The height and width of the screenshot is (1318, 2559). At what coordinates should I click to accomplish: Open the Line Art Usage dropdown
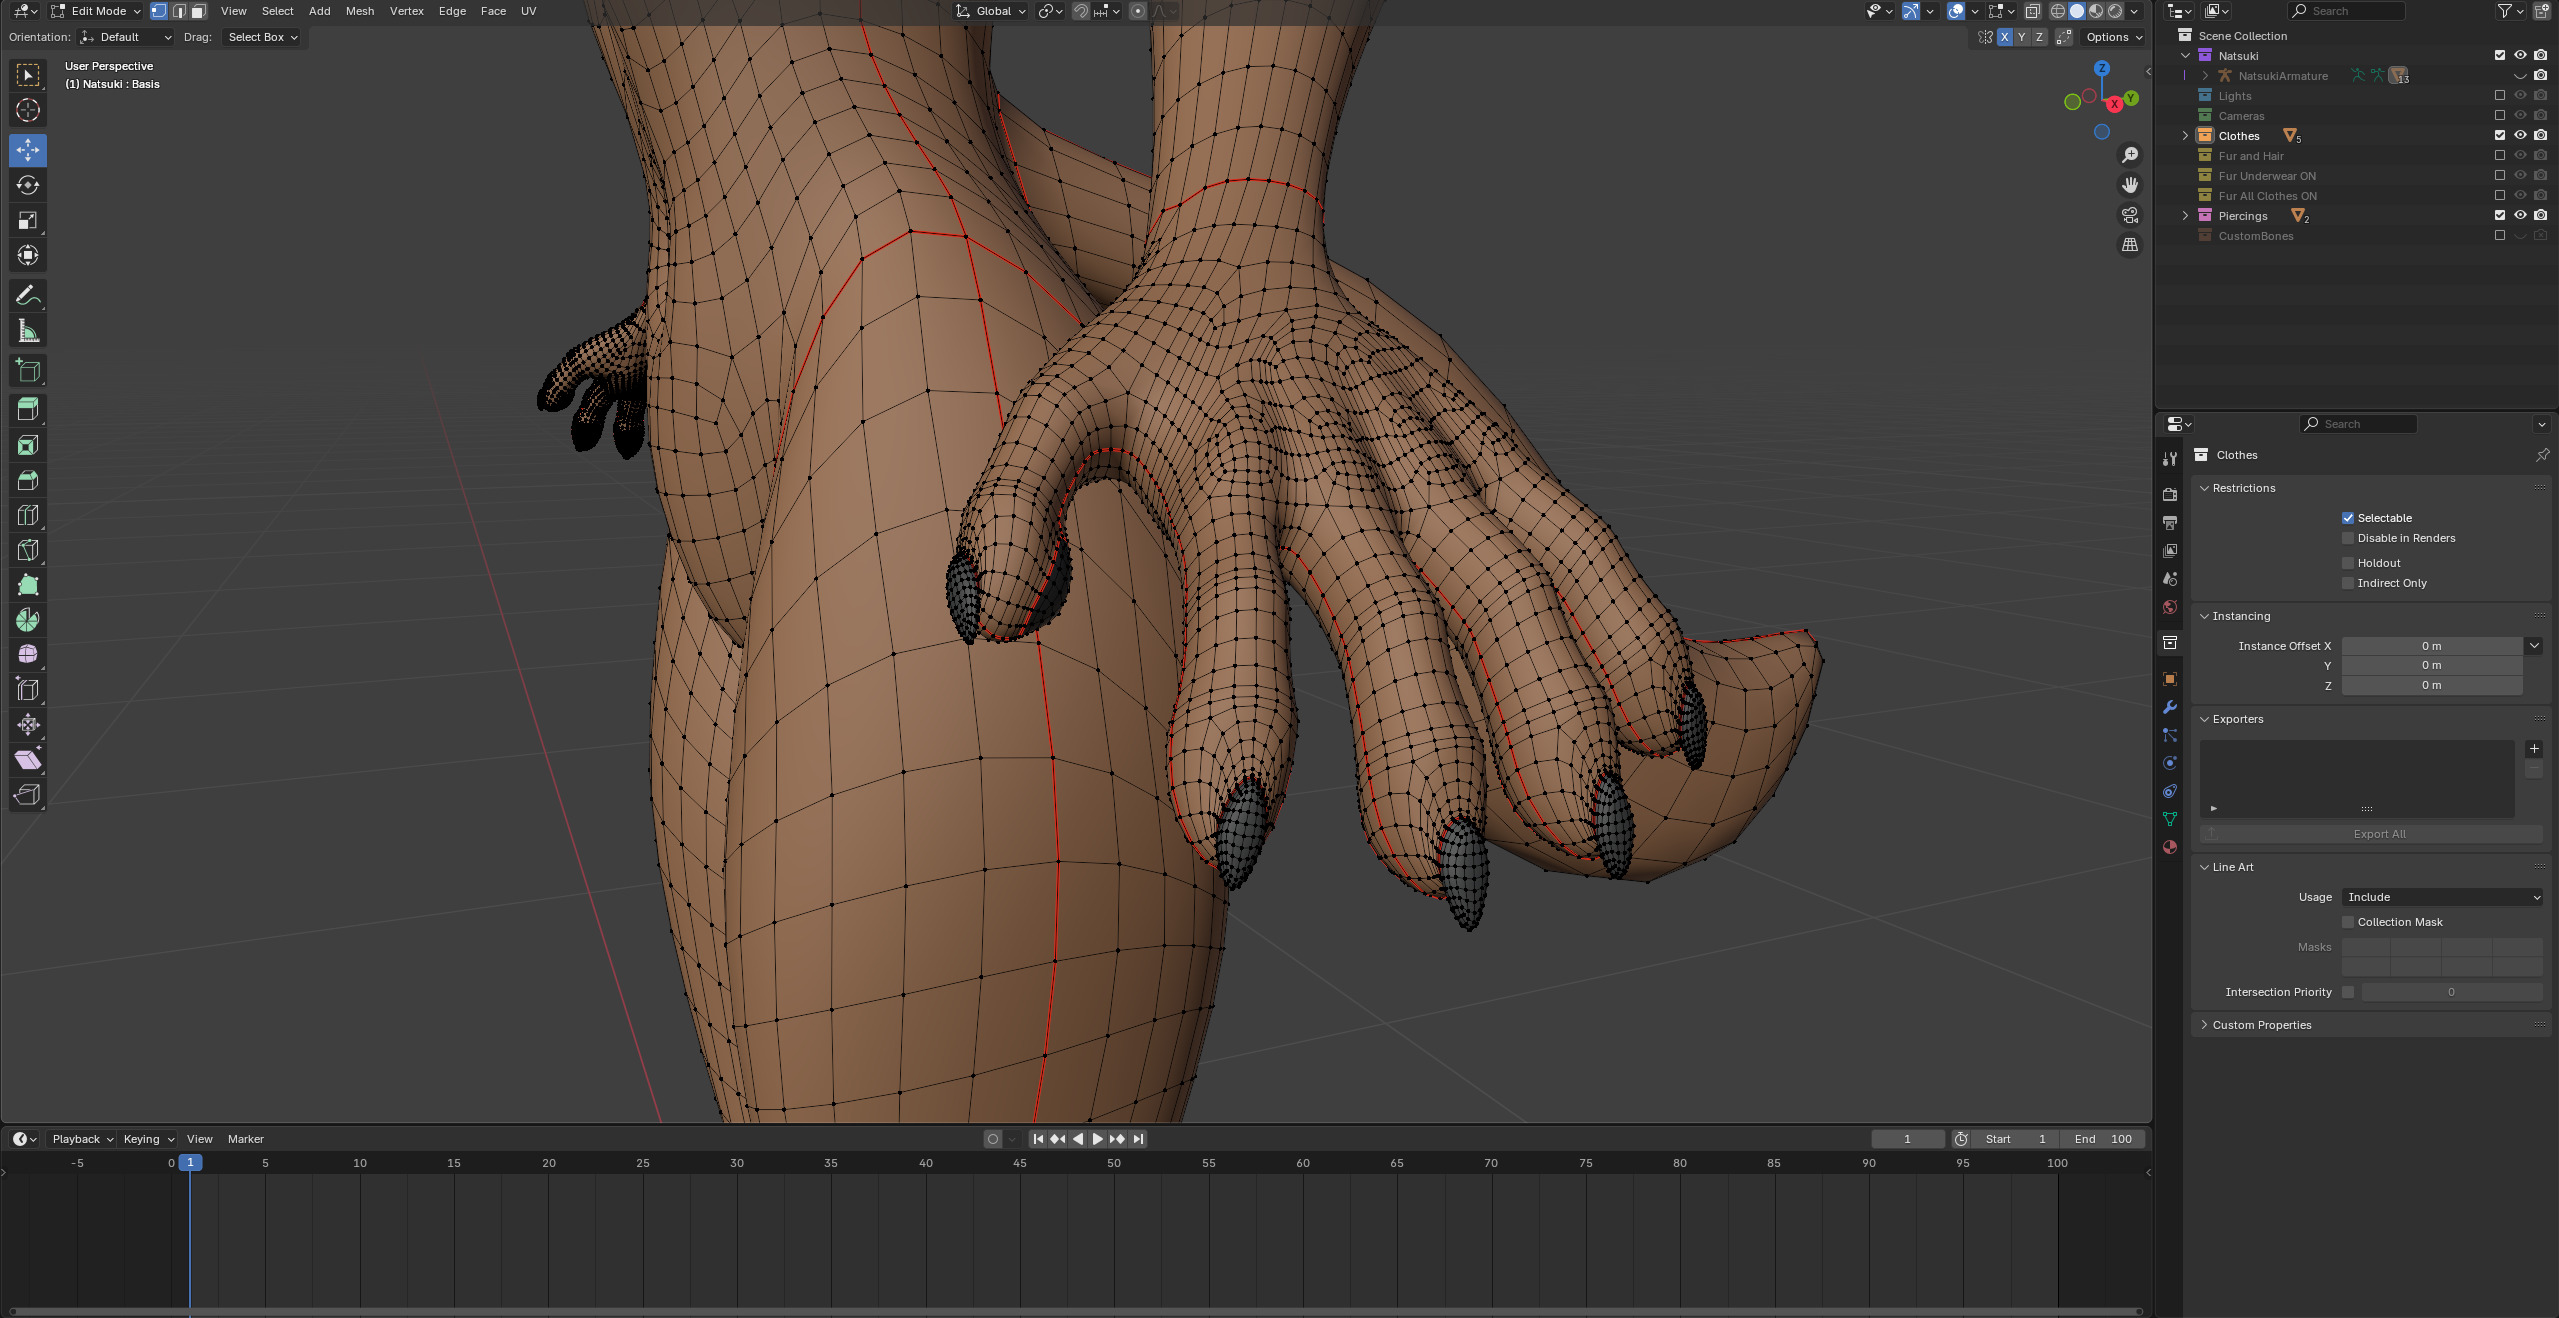pyautogui.click(x=2441, y=897)
